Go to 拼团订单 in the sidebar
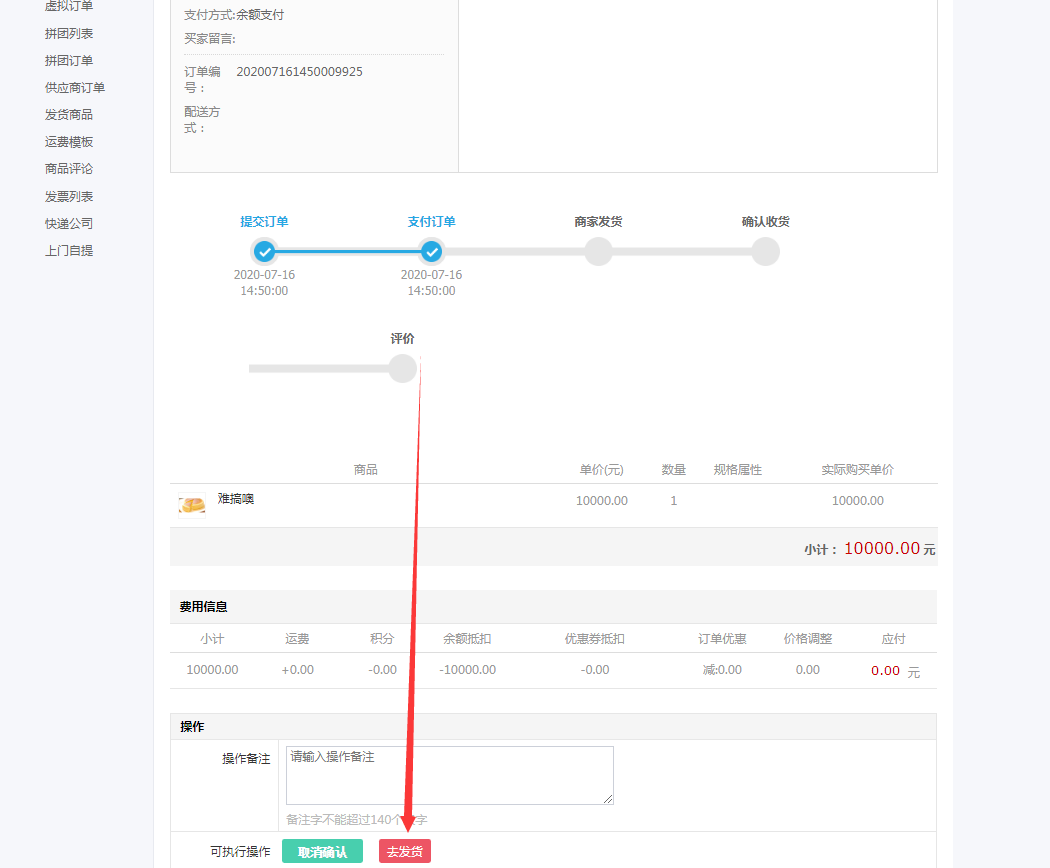Viewport: 1050px width, 868px height. pyautogui.click(x=69, y=60)
